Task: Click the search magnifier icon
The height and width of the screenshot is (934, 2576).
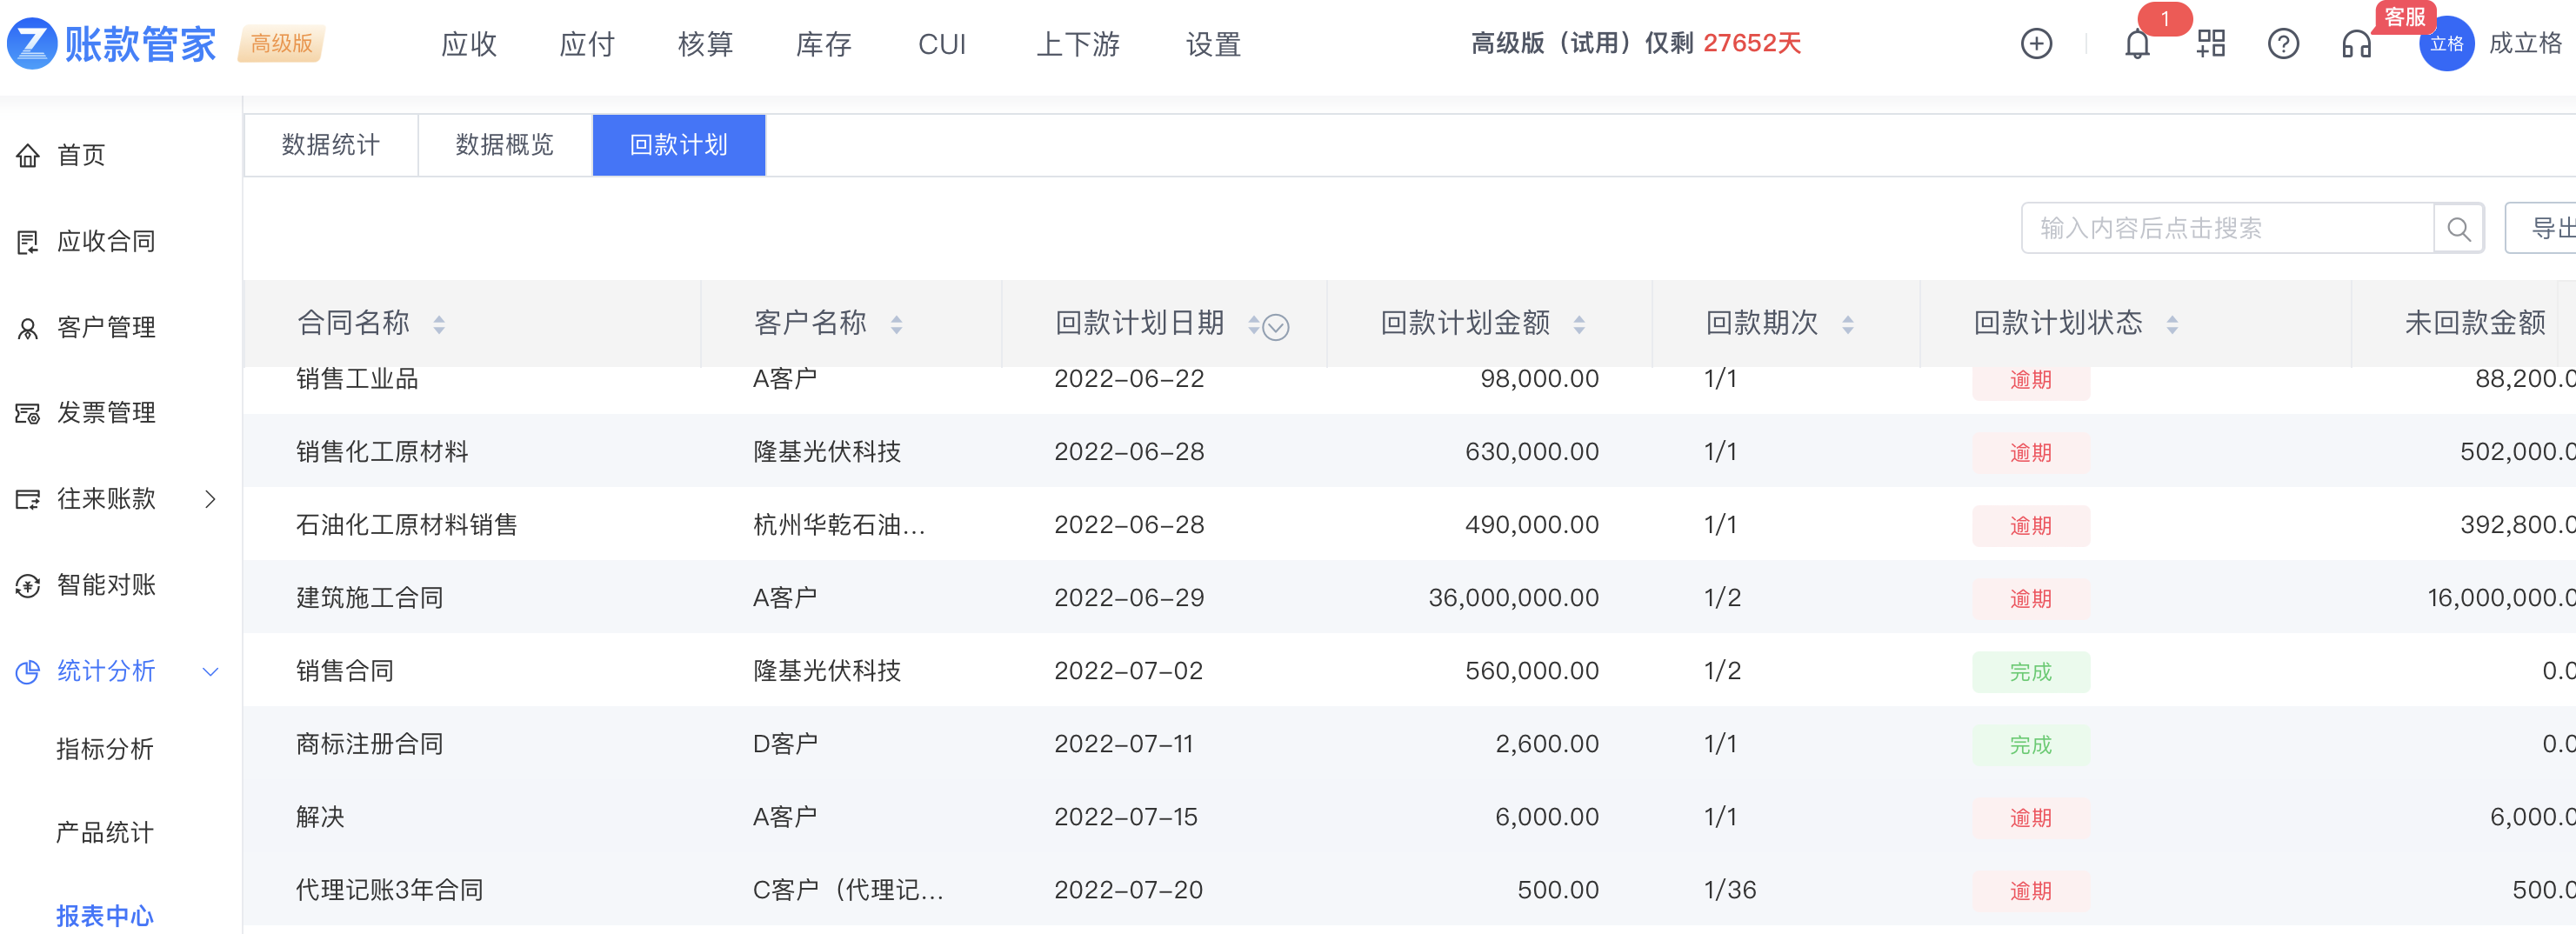Action: 2458,229
